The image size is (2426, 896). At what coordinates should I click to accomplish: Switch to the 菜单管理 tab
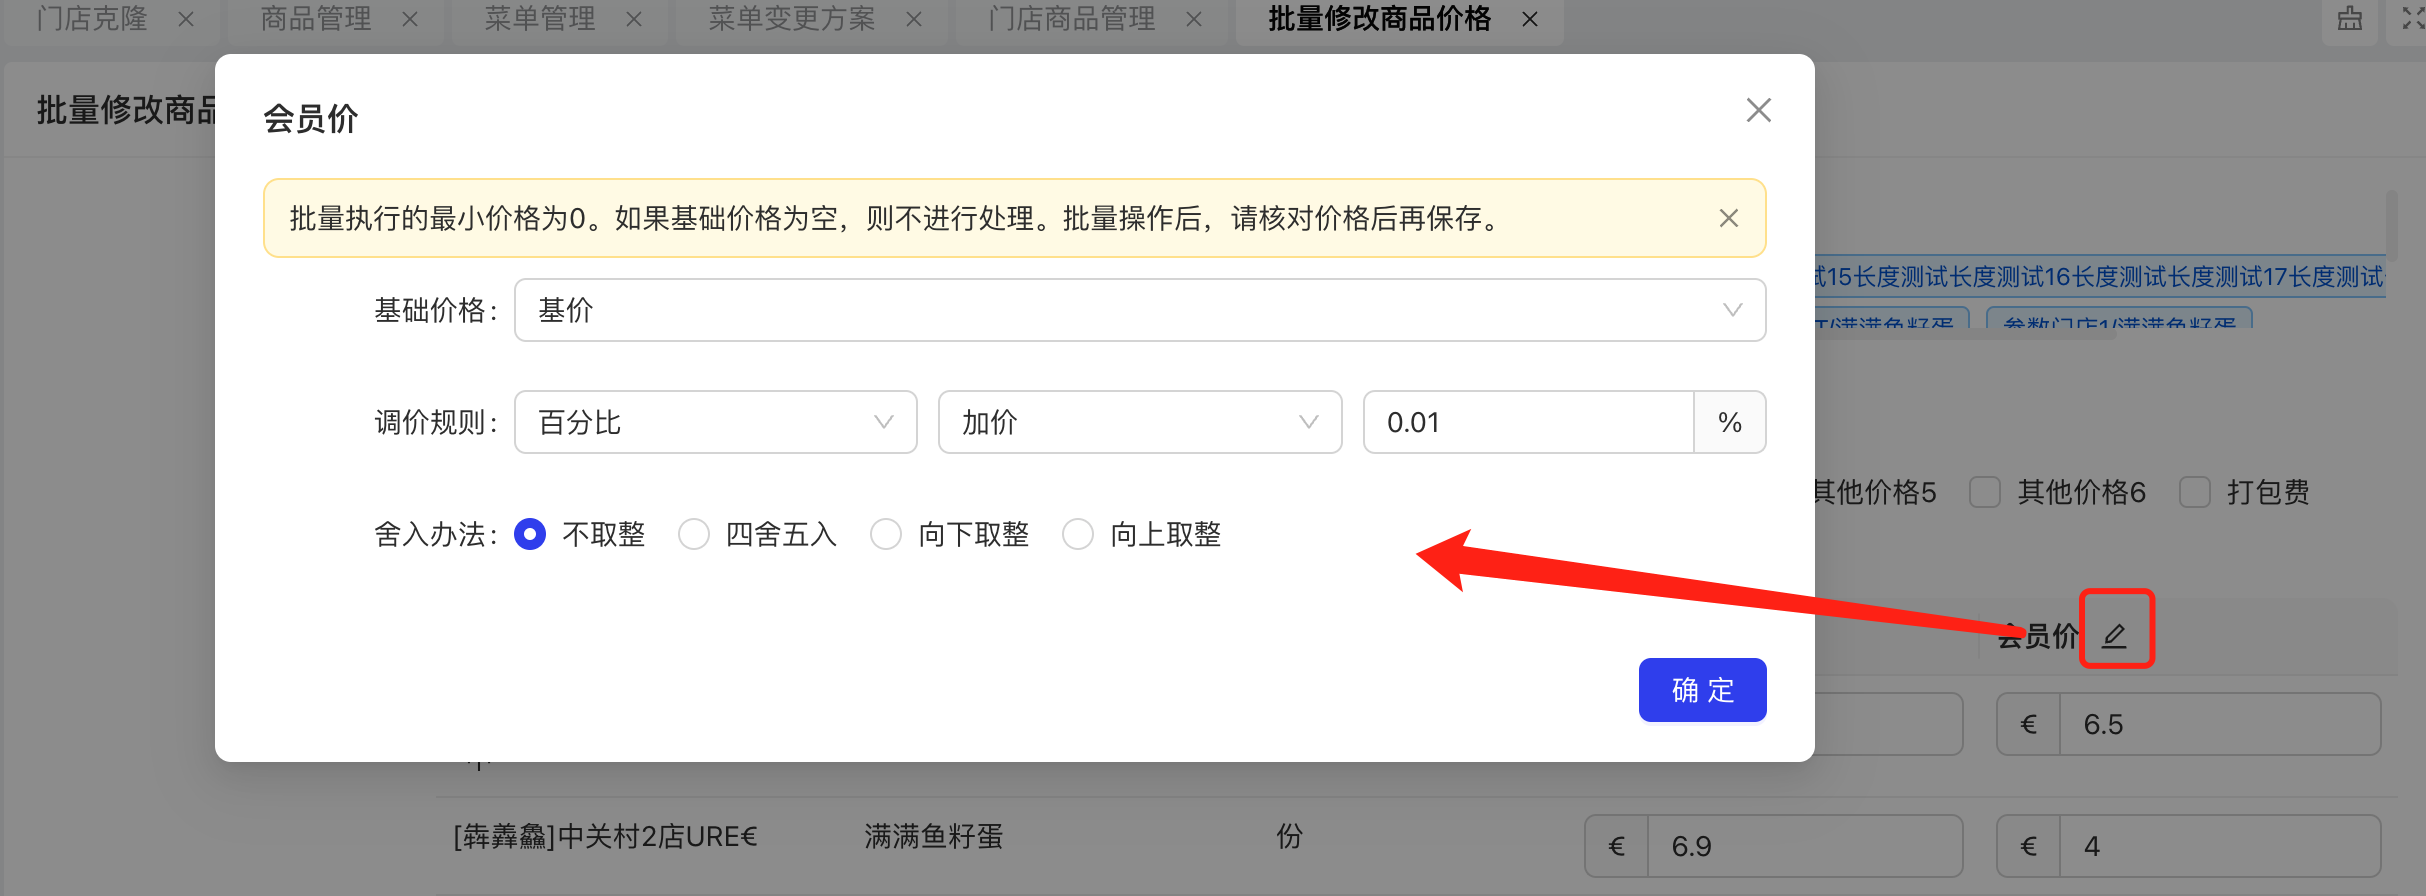[x=540, y=19]
